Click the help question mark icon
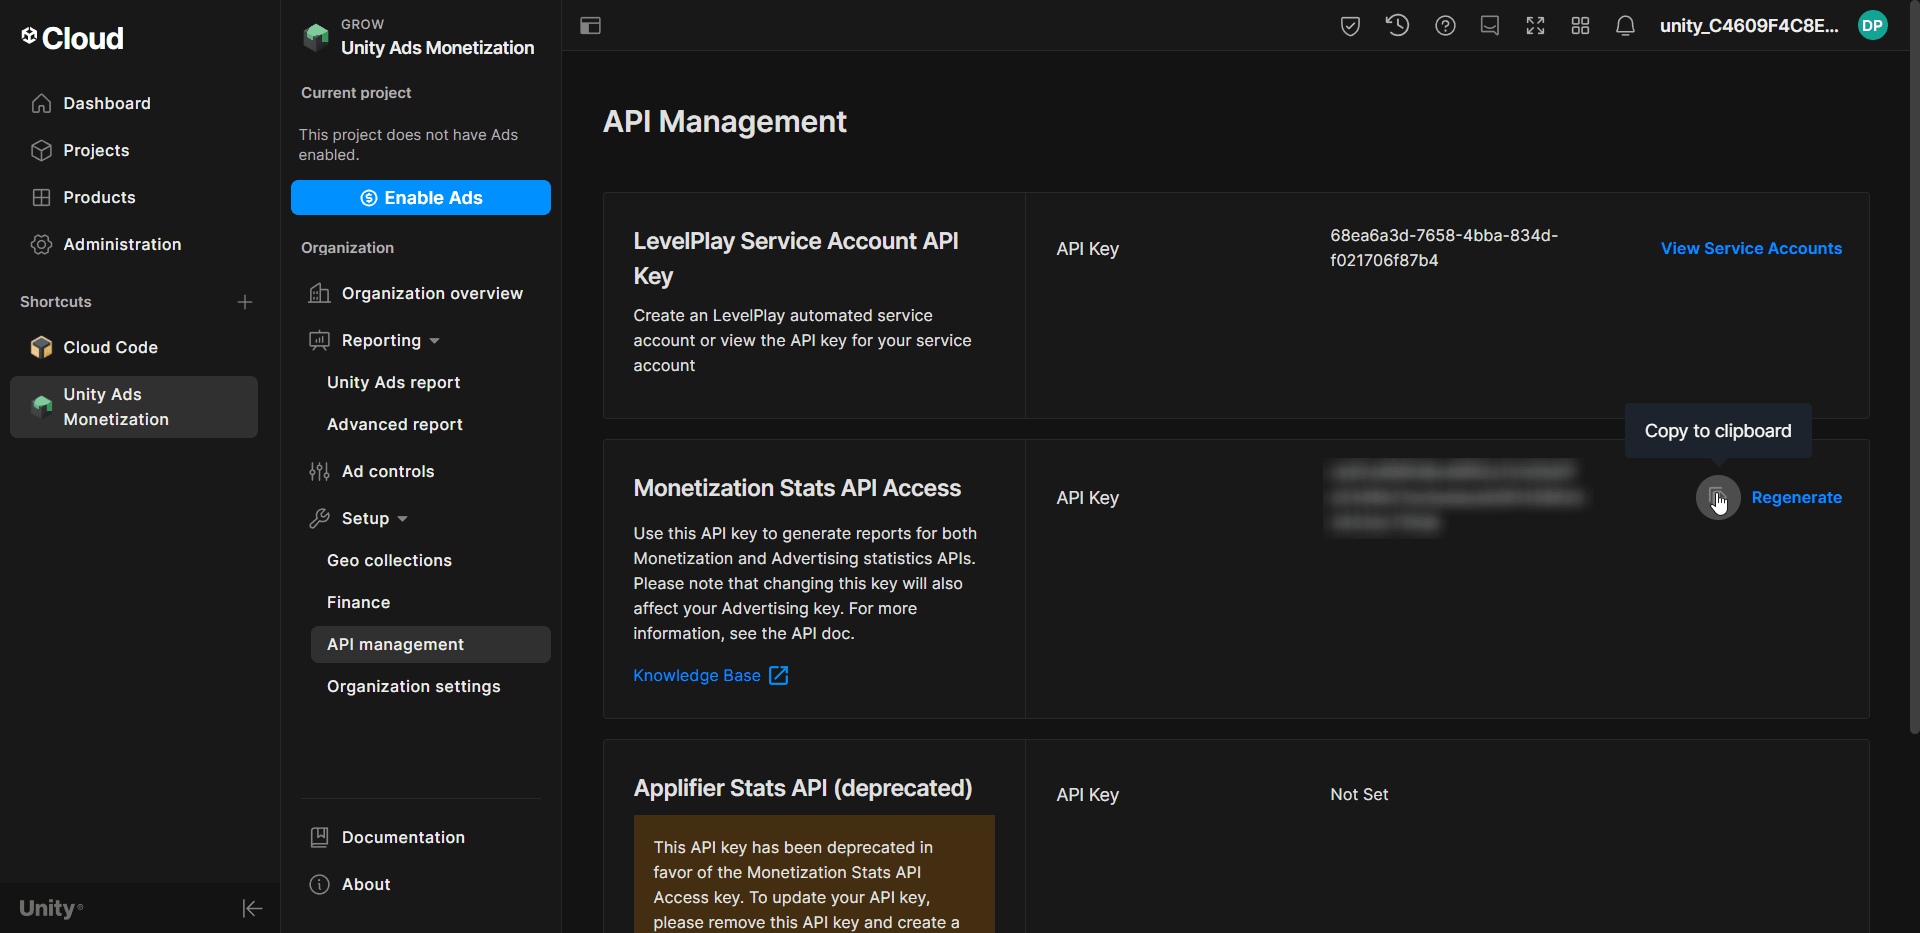This screenshot has height=933, width=1920. (x=1445, y=26)
